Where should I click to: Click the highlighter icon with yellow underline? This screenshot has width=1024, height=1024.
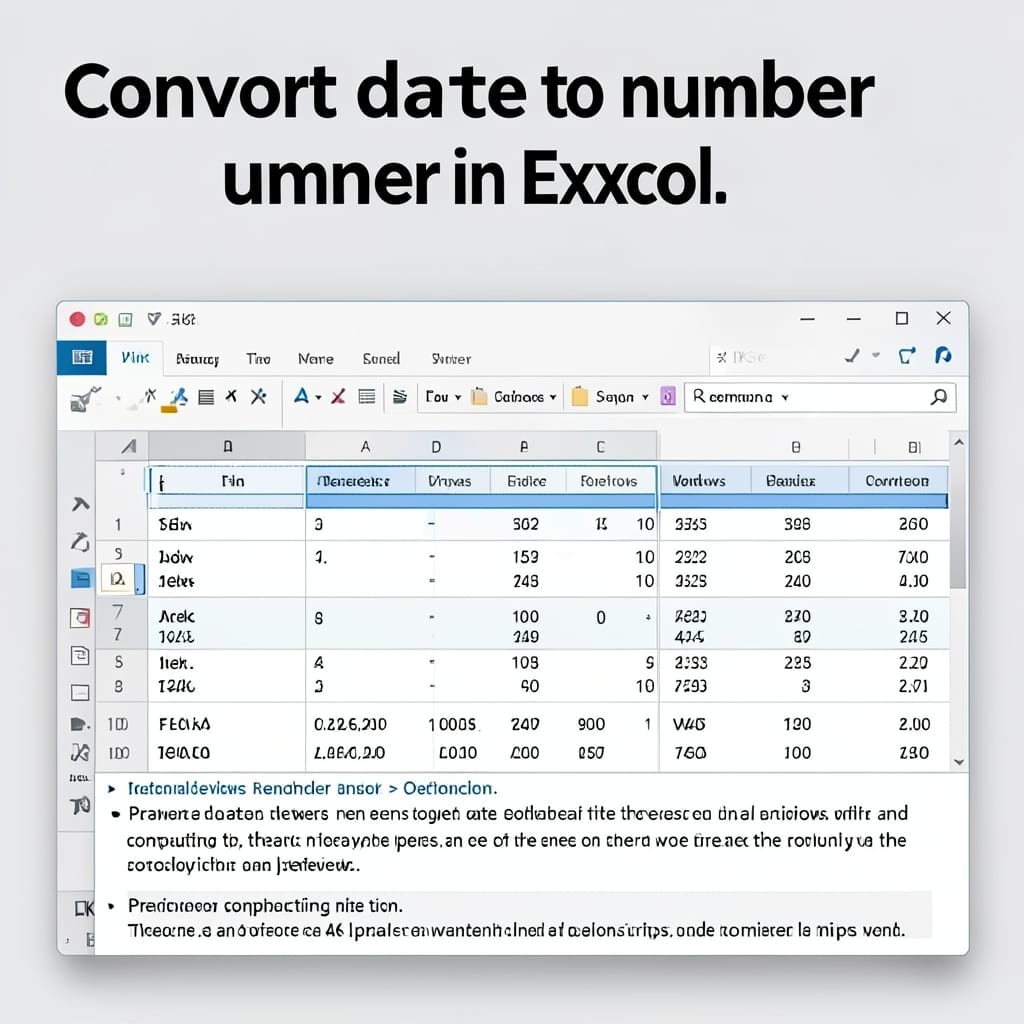click(174, 399)
